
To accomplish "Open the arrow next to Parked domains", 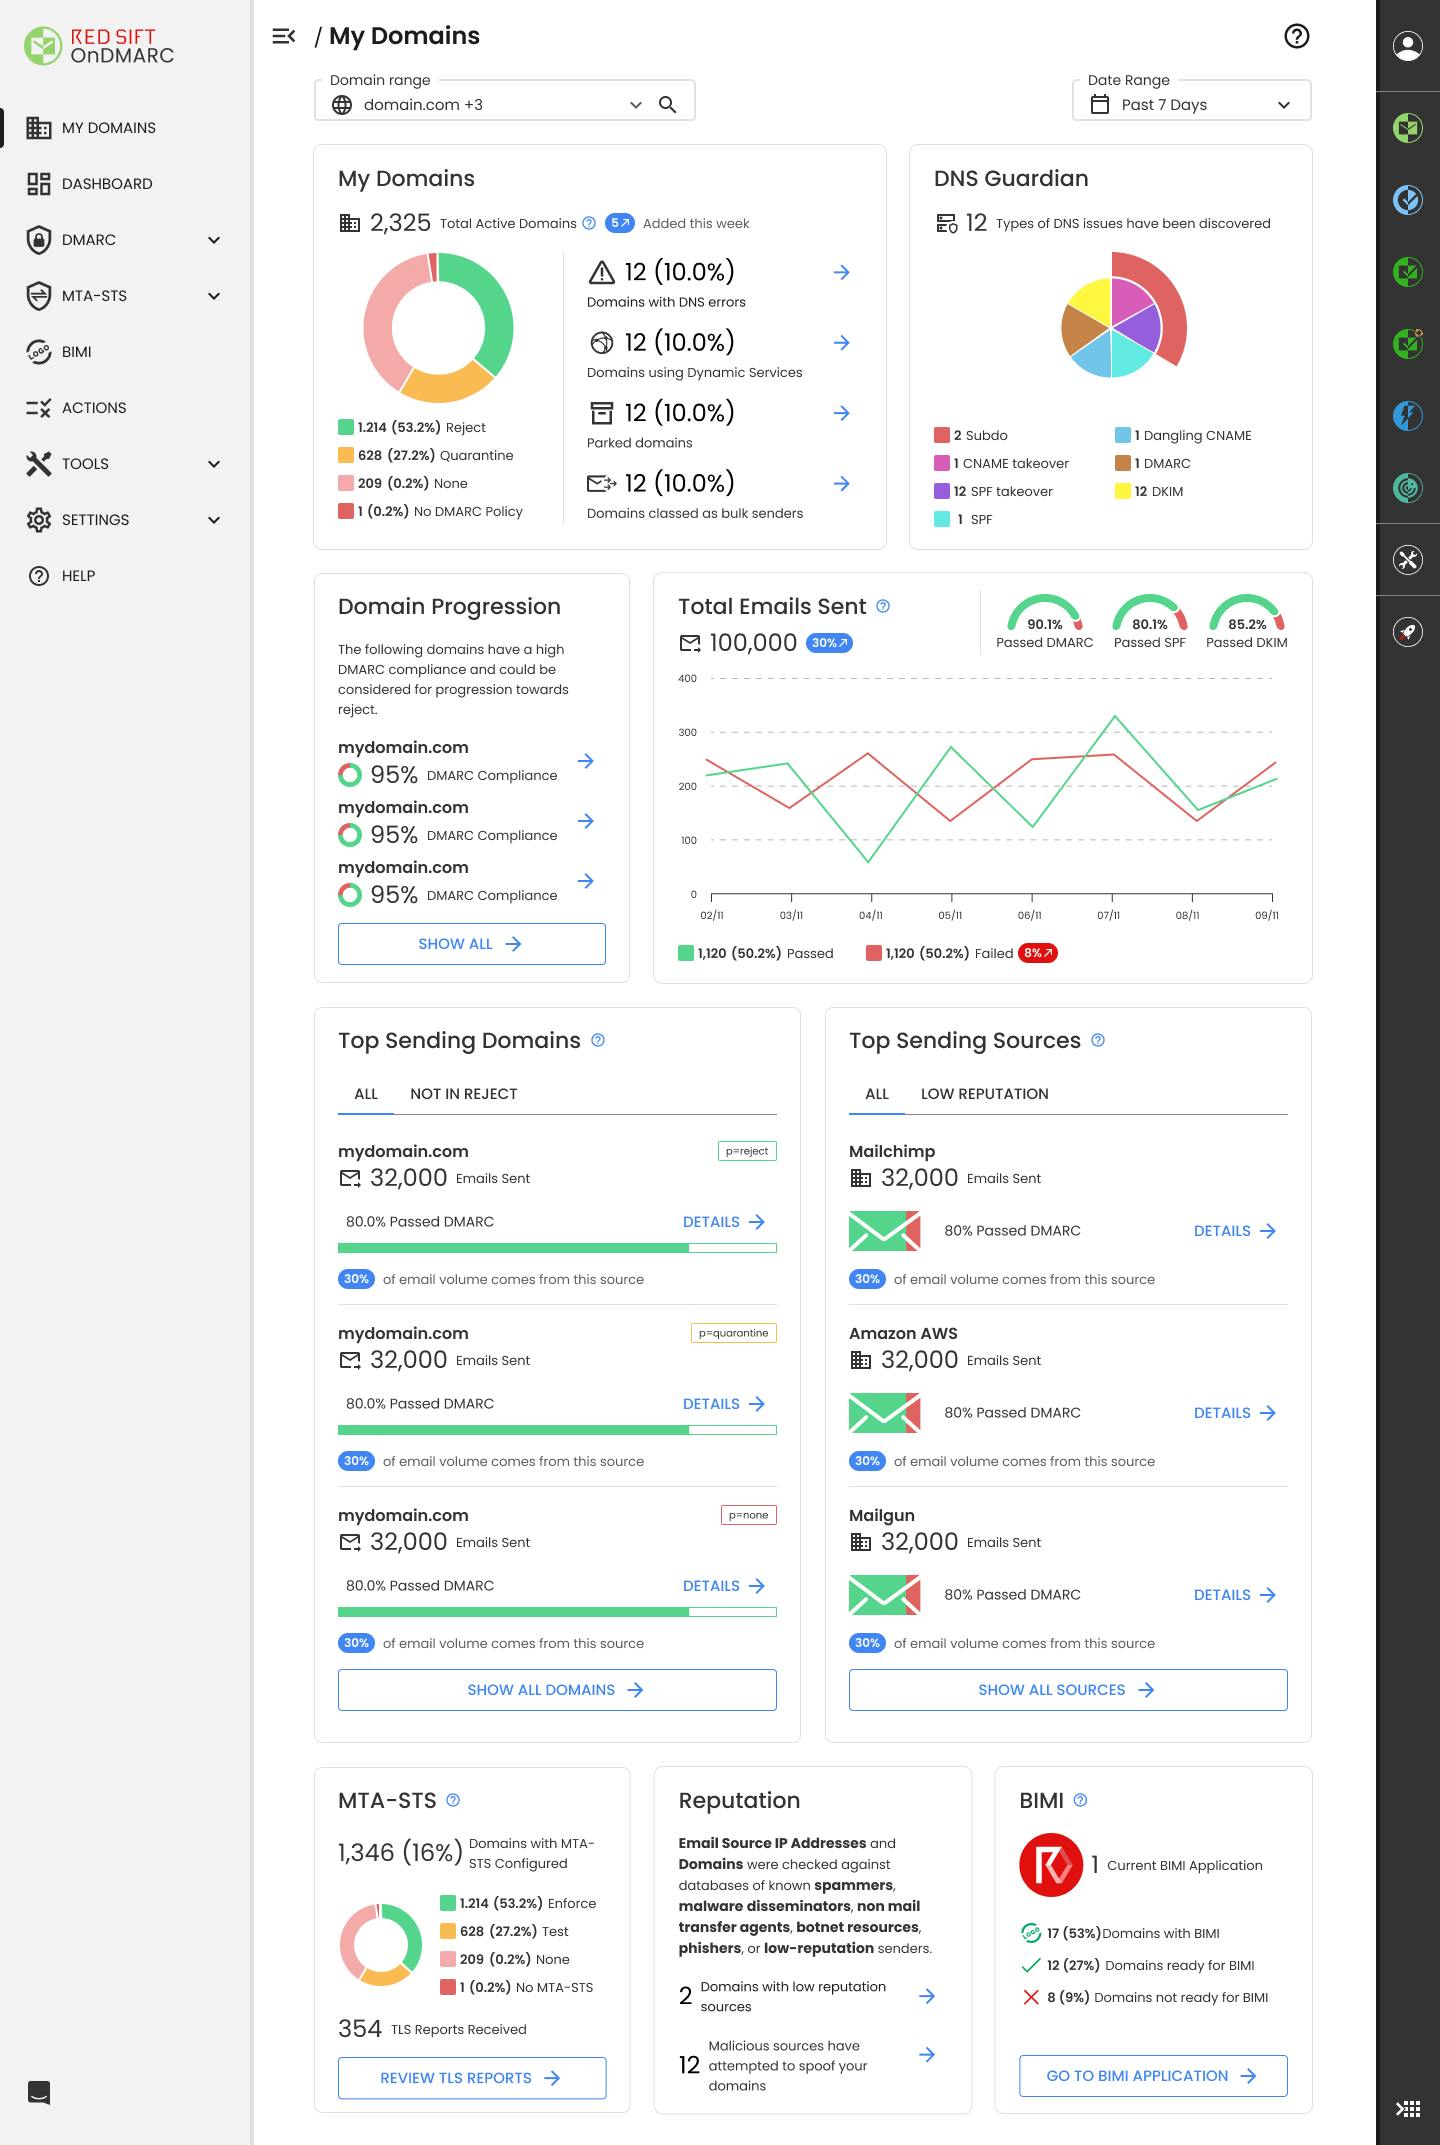I will (x=842, y=413).
